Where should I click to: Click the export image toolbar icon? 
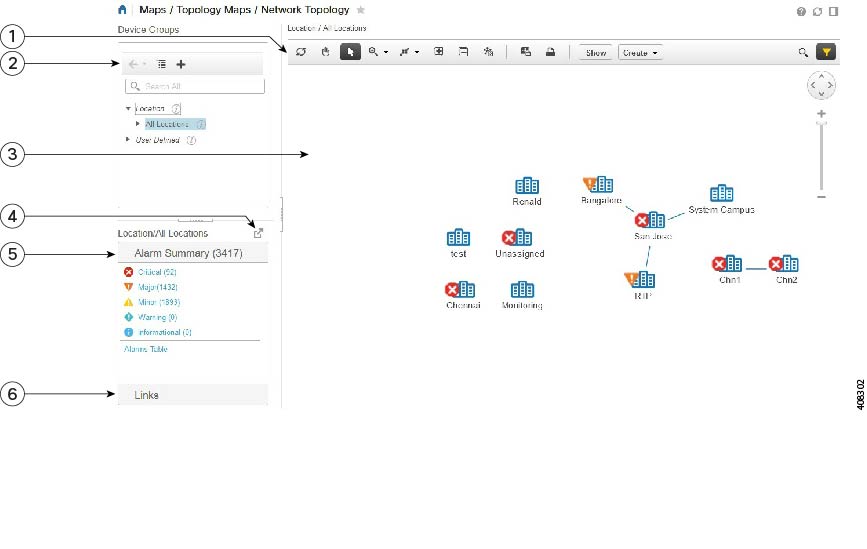point(526,51)
